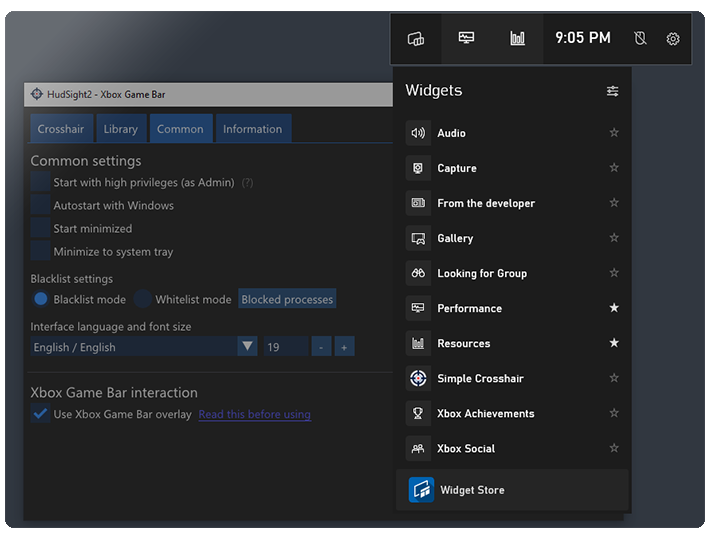Click the Performance widget icon in list
710x540 pixels.
(x=418, y=308)
